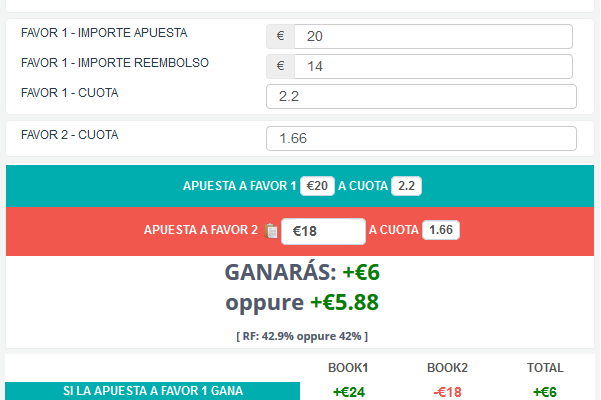
Task: Click the €20 badge in teal bar
Action: tap(317, 186)
